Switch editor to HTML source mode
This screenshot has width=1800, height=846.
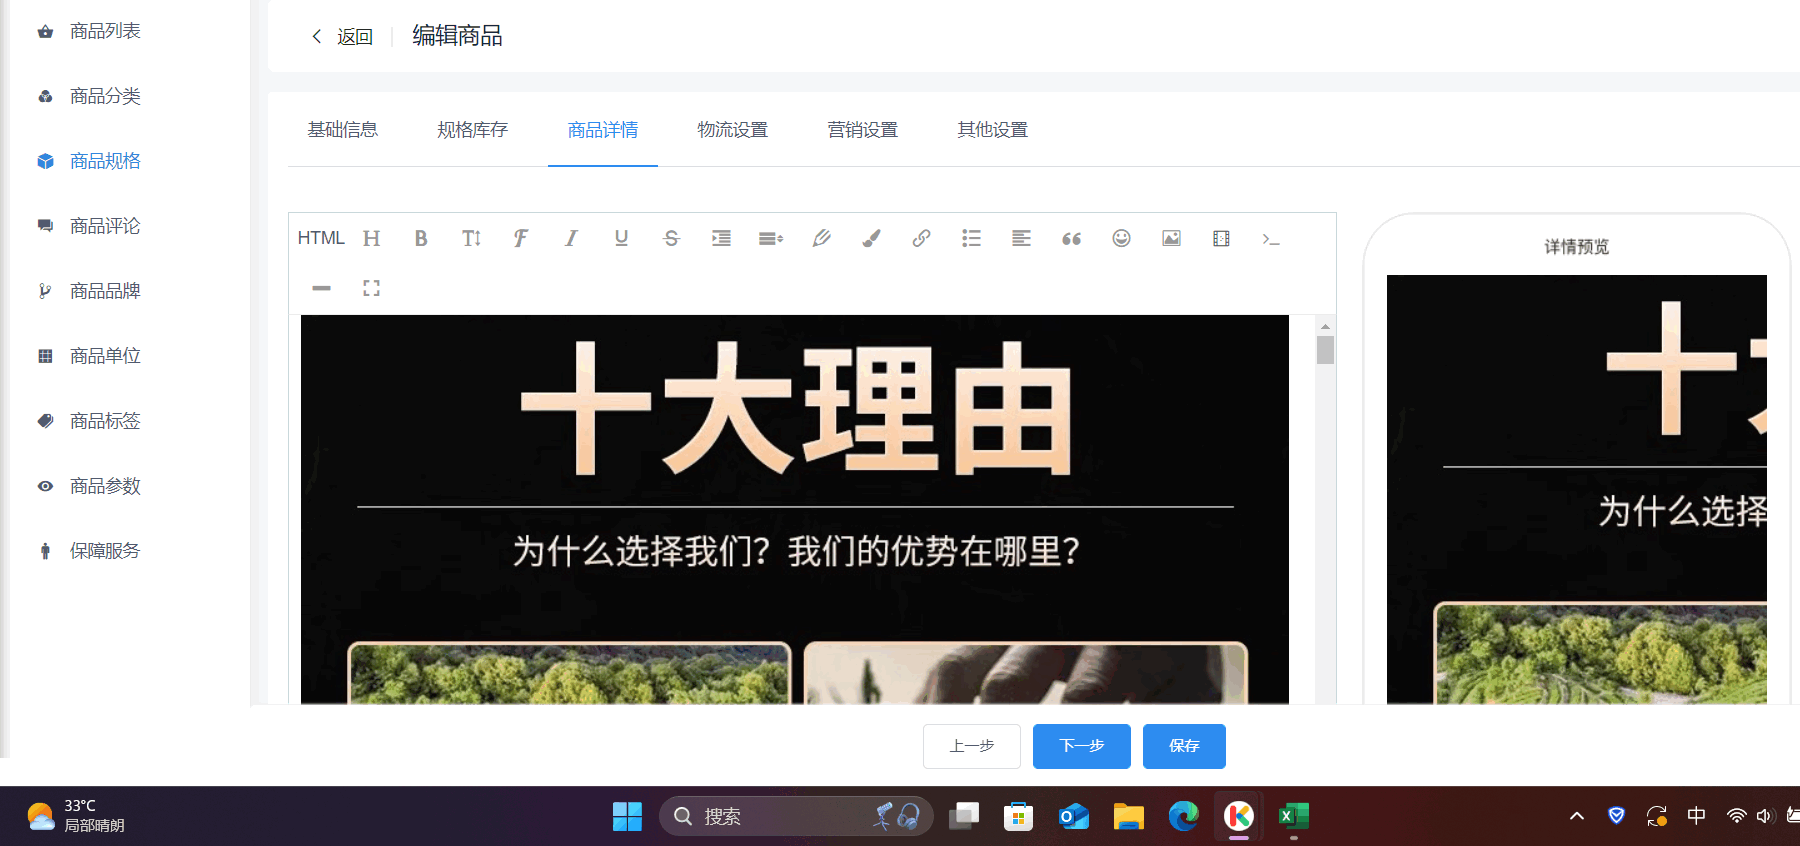click(321, 238)
